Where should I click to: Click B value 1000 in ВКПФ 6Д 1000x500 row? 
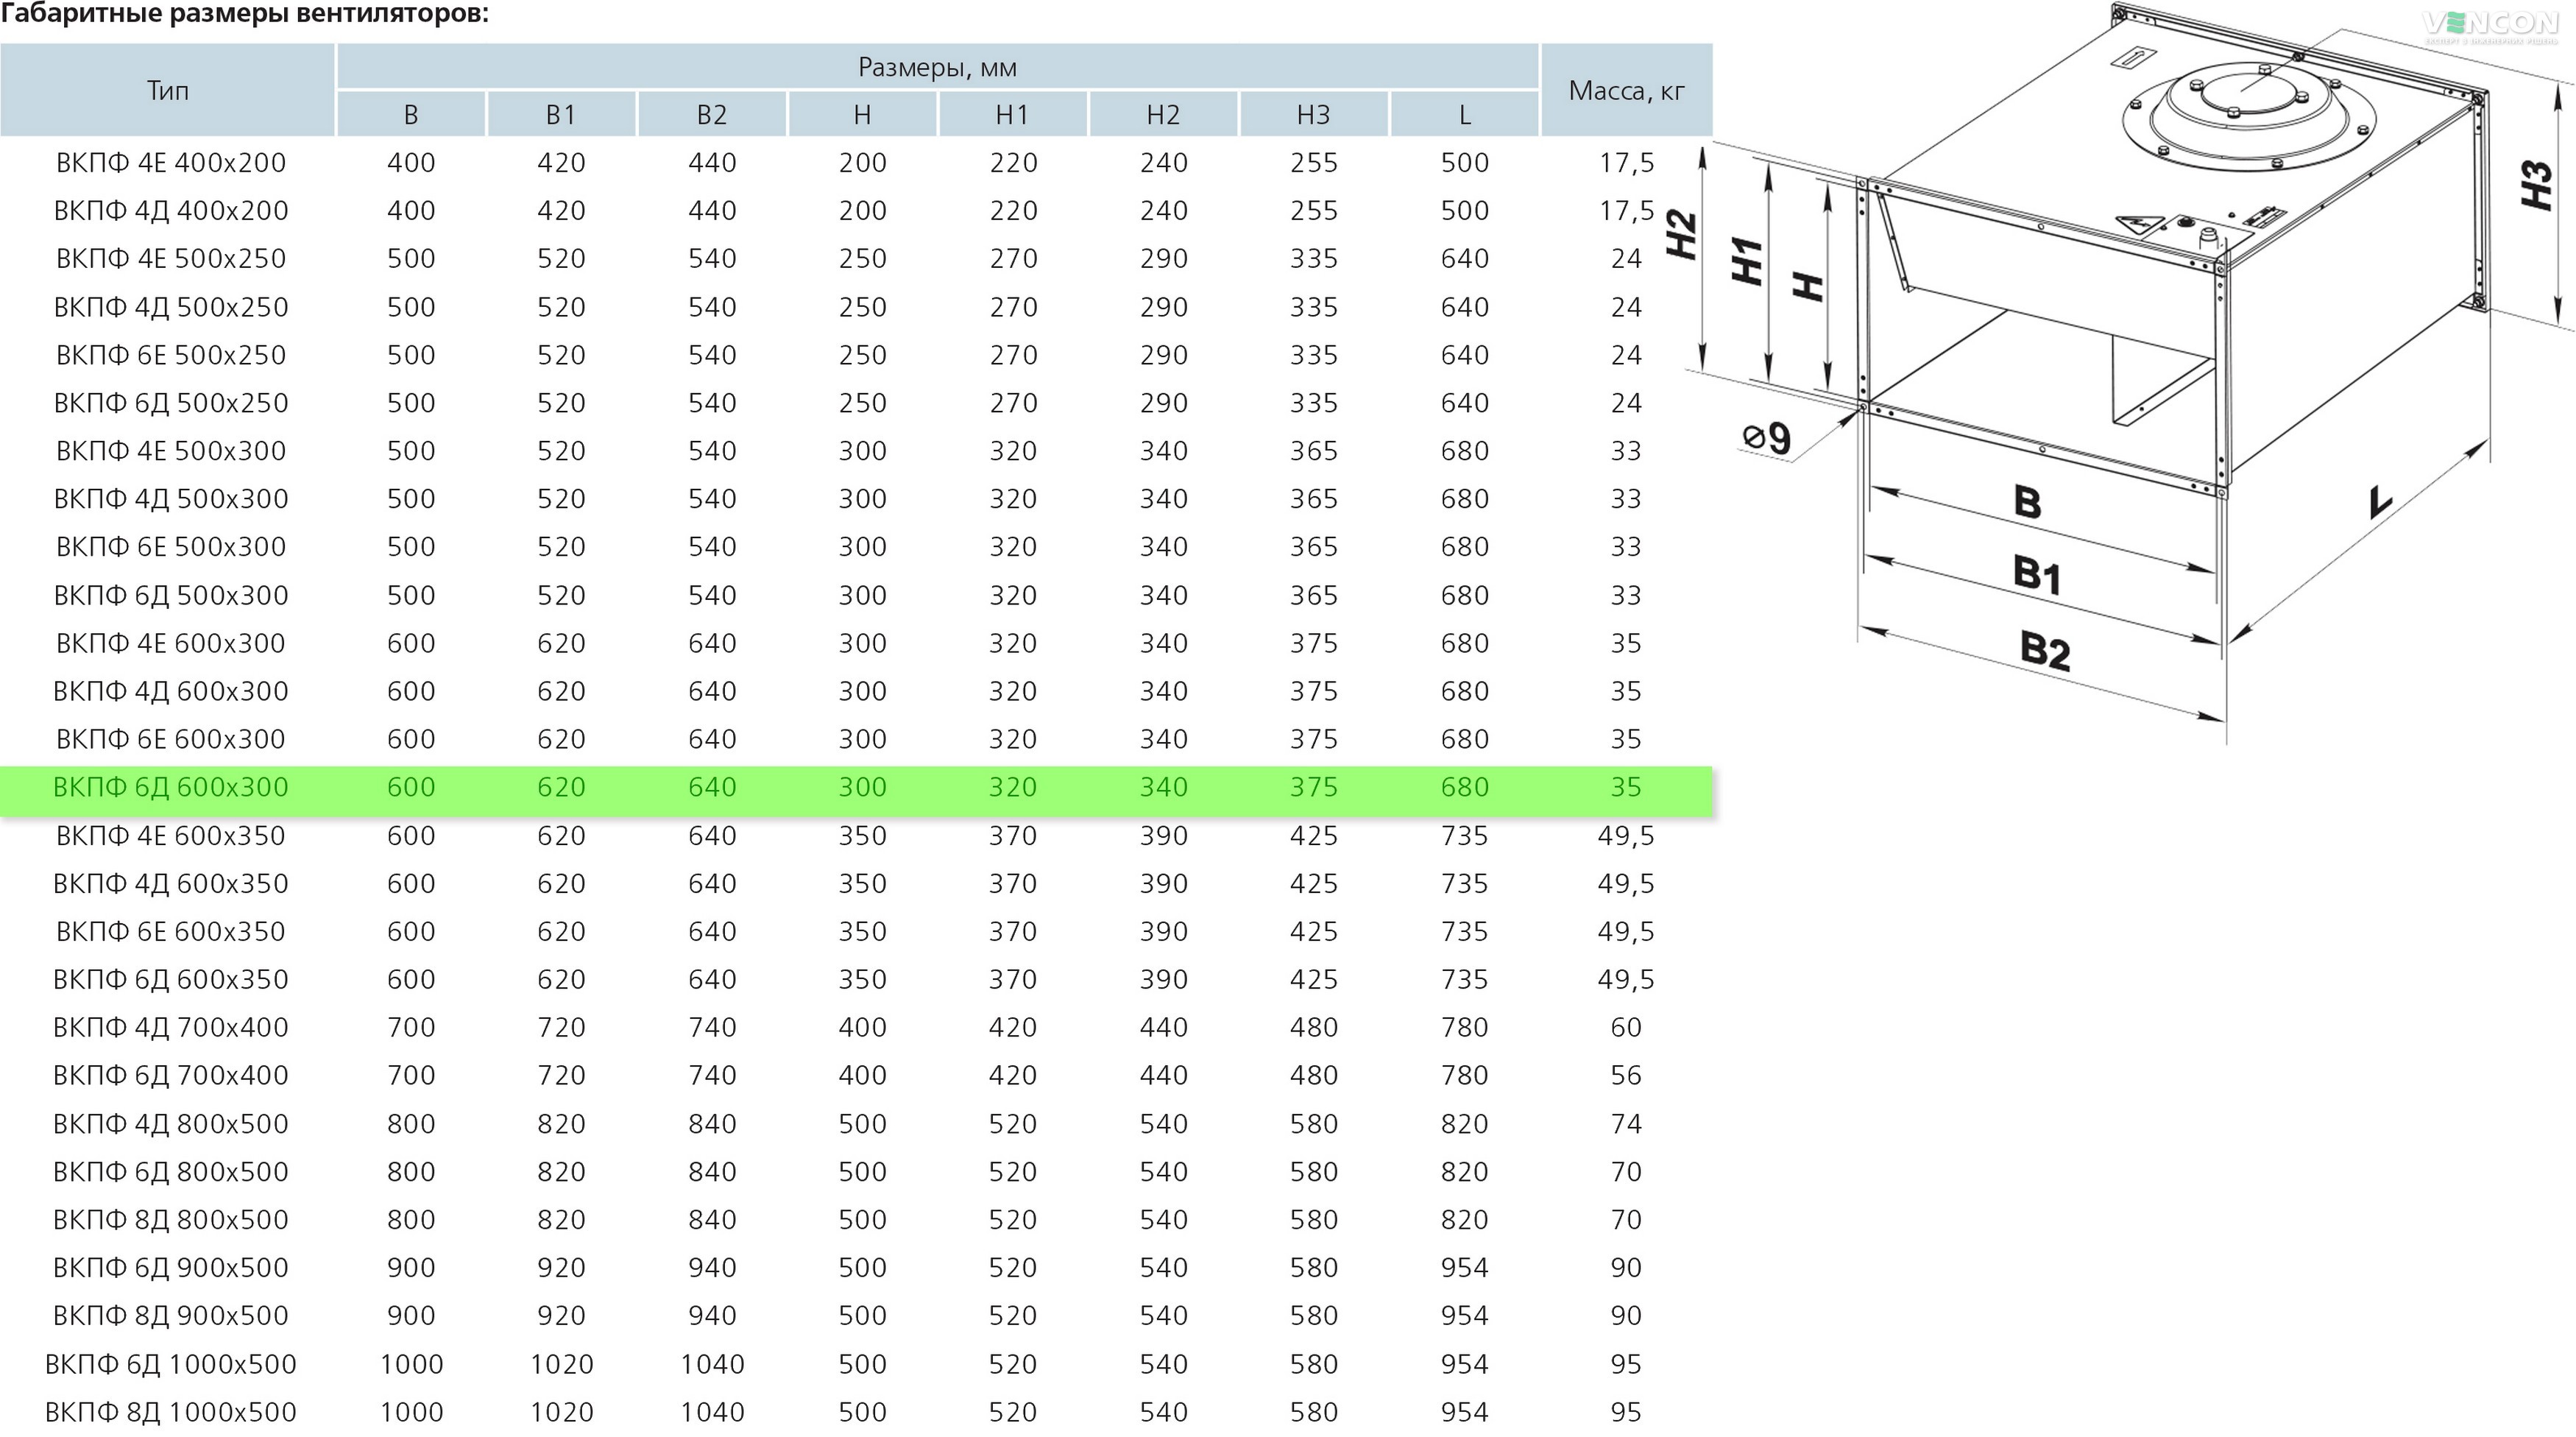(411, 1363)
